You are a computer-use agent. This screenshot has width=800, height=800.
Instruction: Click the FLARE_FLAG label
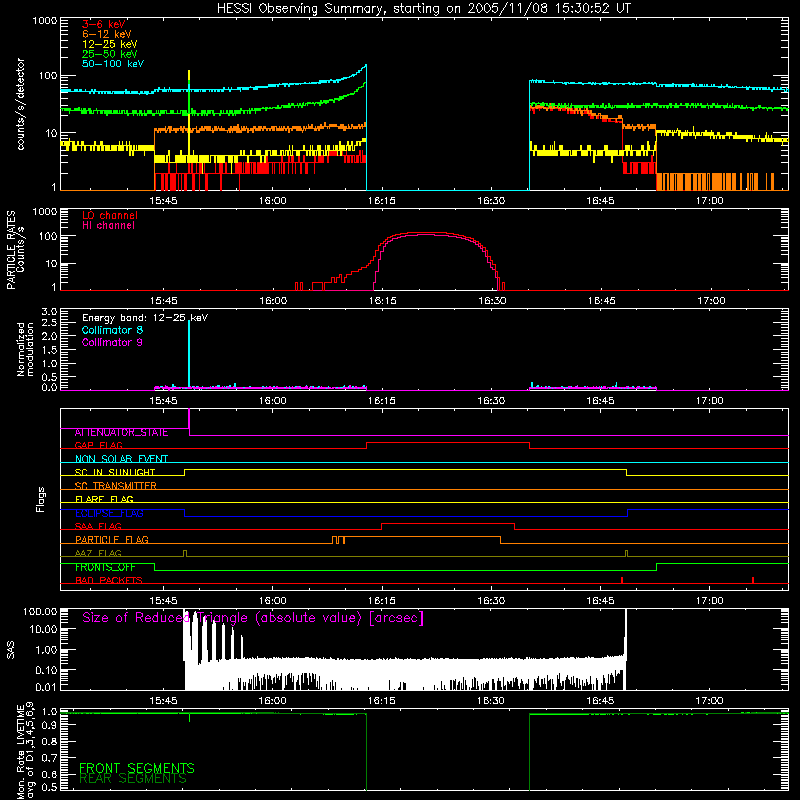104,499
